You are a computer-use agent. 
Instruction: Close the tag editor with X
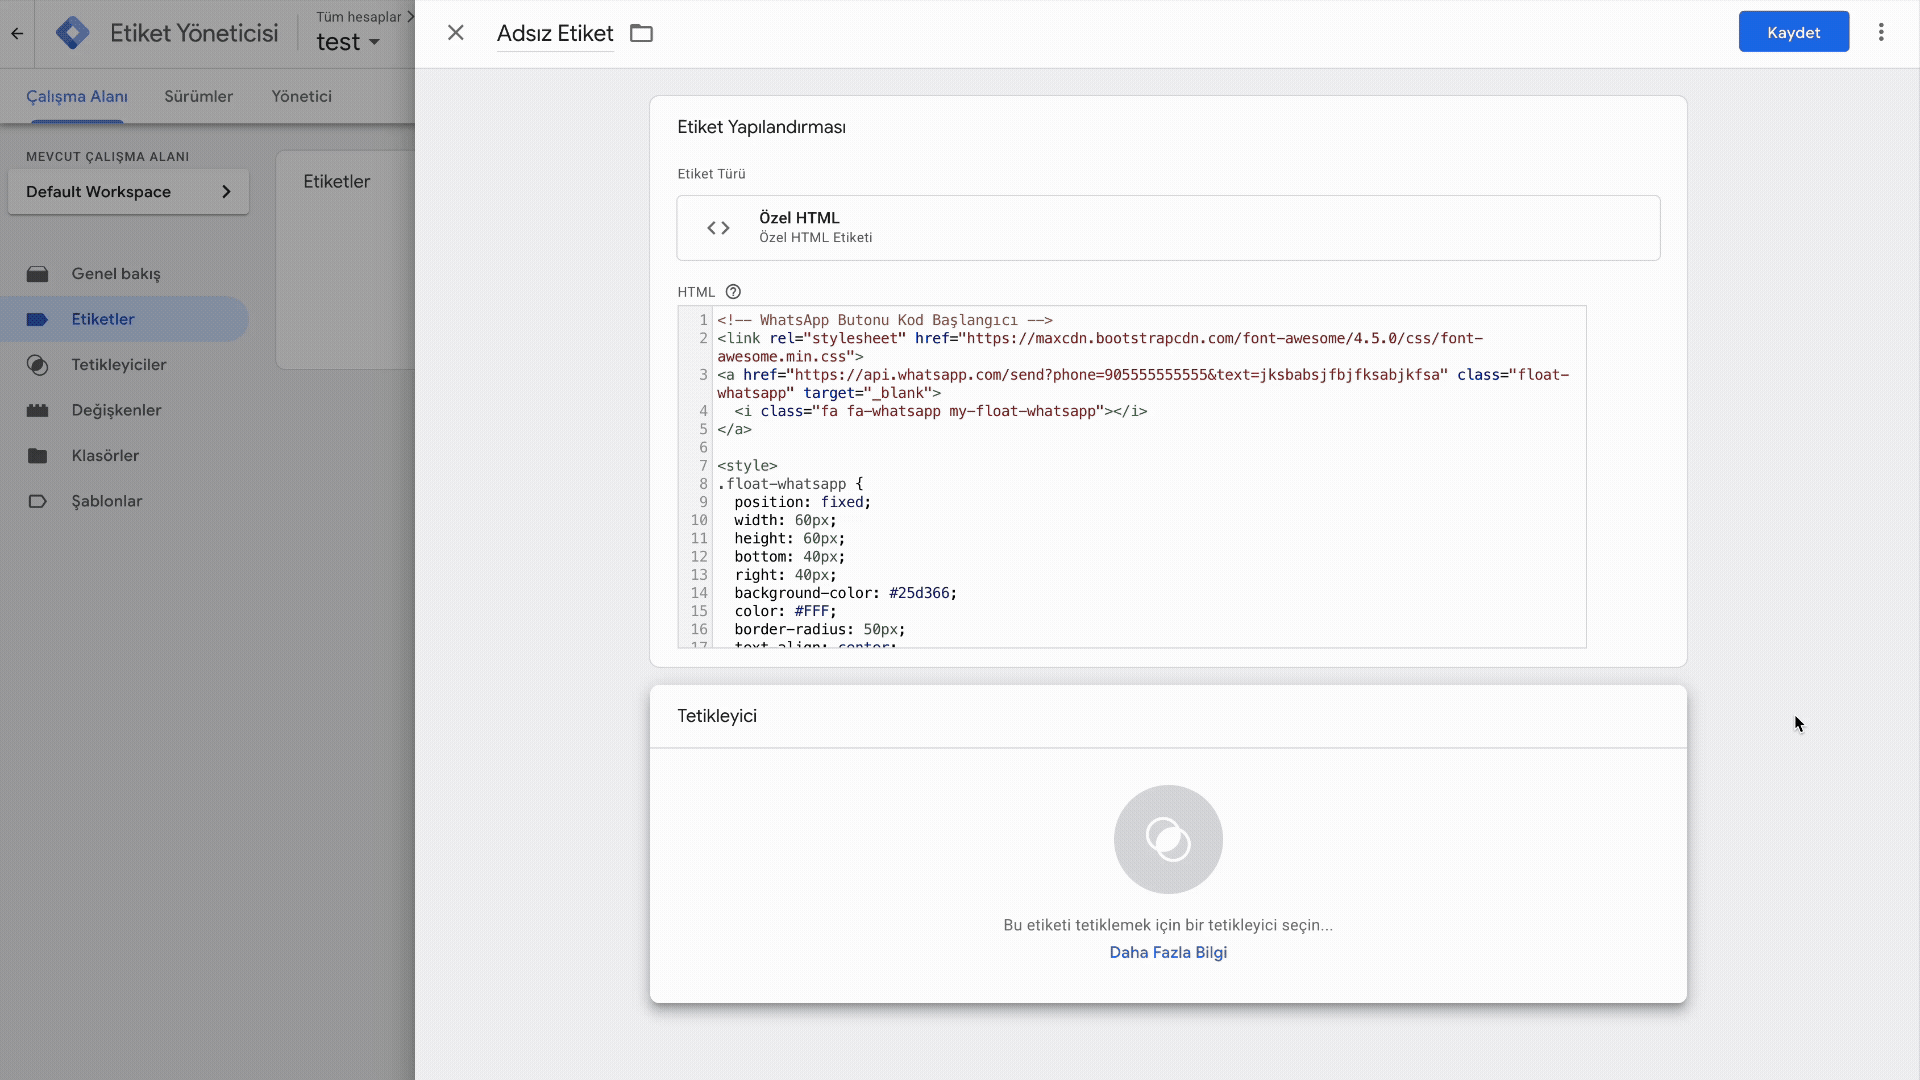456,33
